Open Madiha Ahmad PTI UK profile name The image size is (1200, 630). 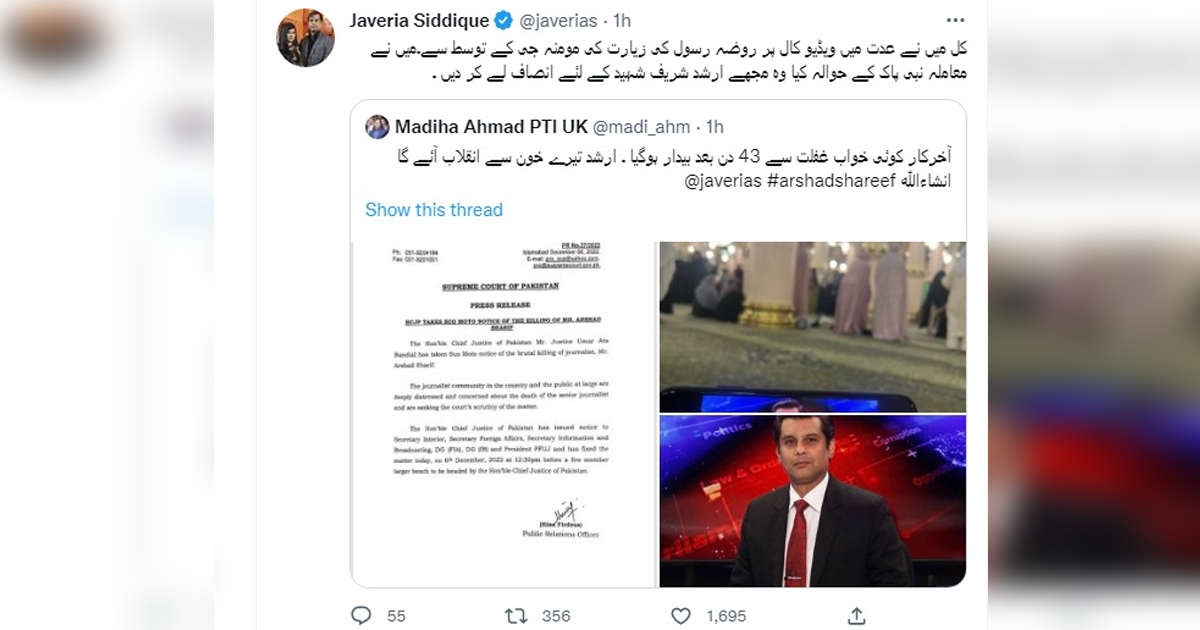coord(490,127)
